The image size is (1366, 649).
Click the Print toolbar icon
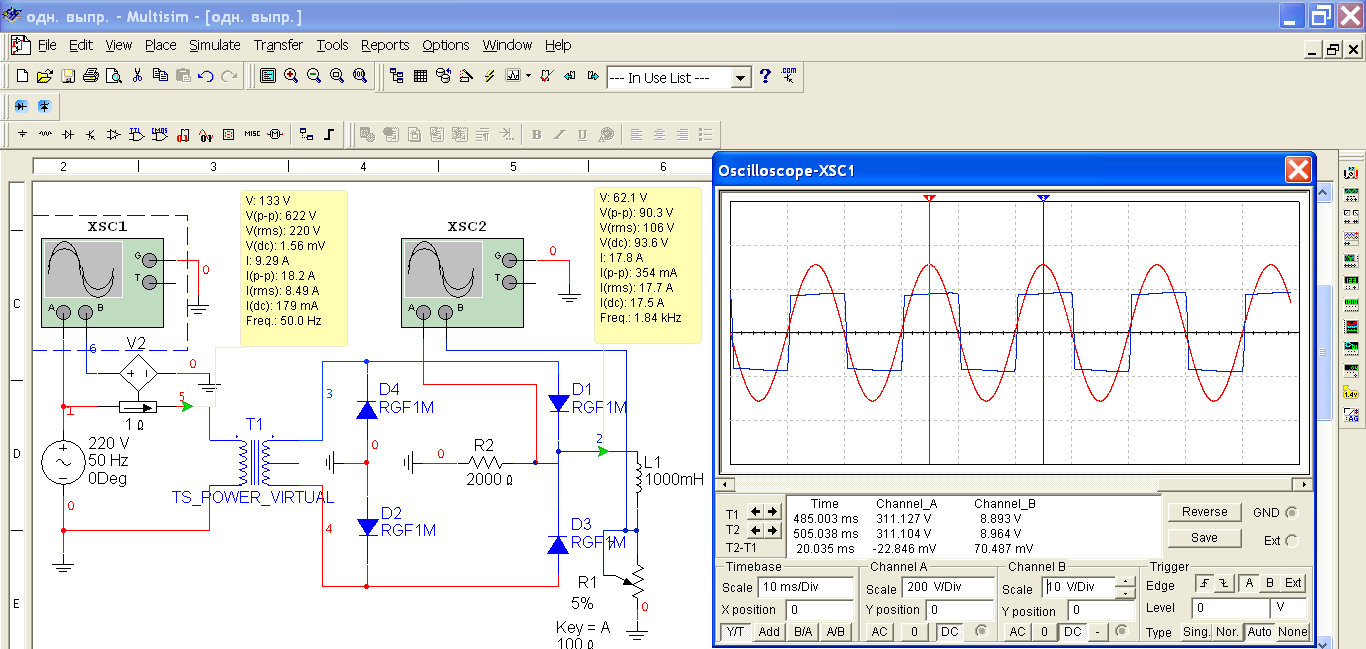click(90, 76)
